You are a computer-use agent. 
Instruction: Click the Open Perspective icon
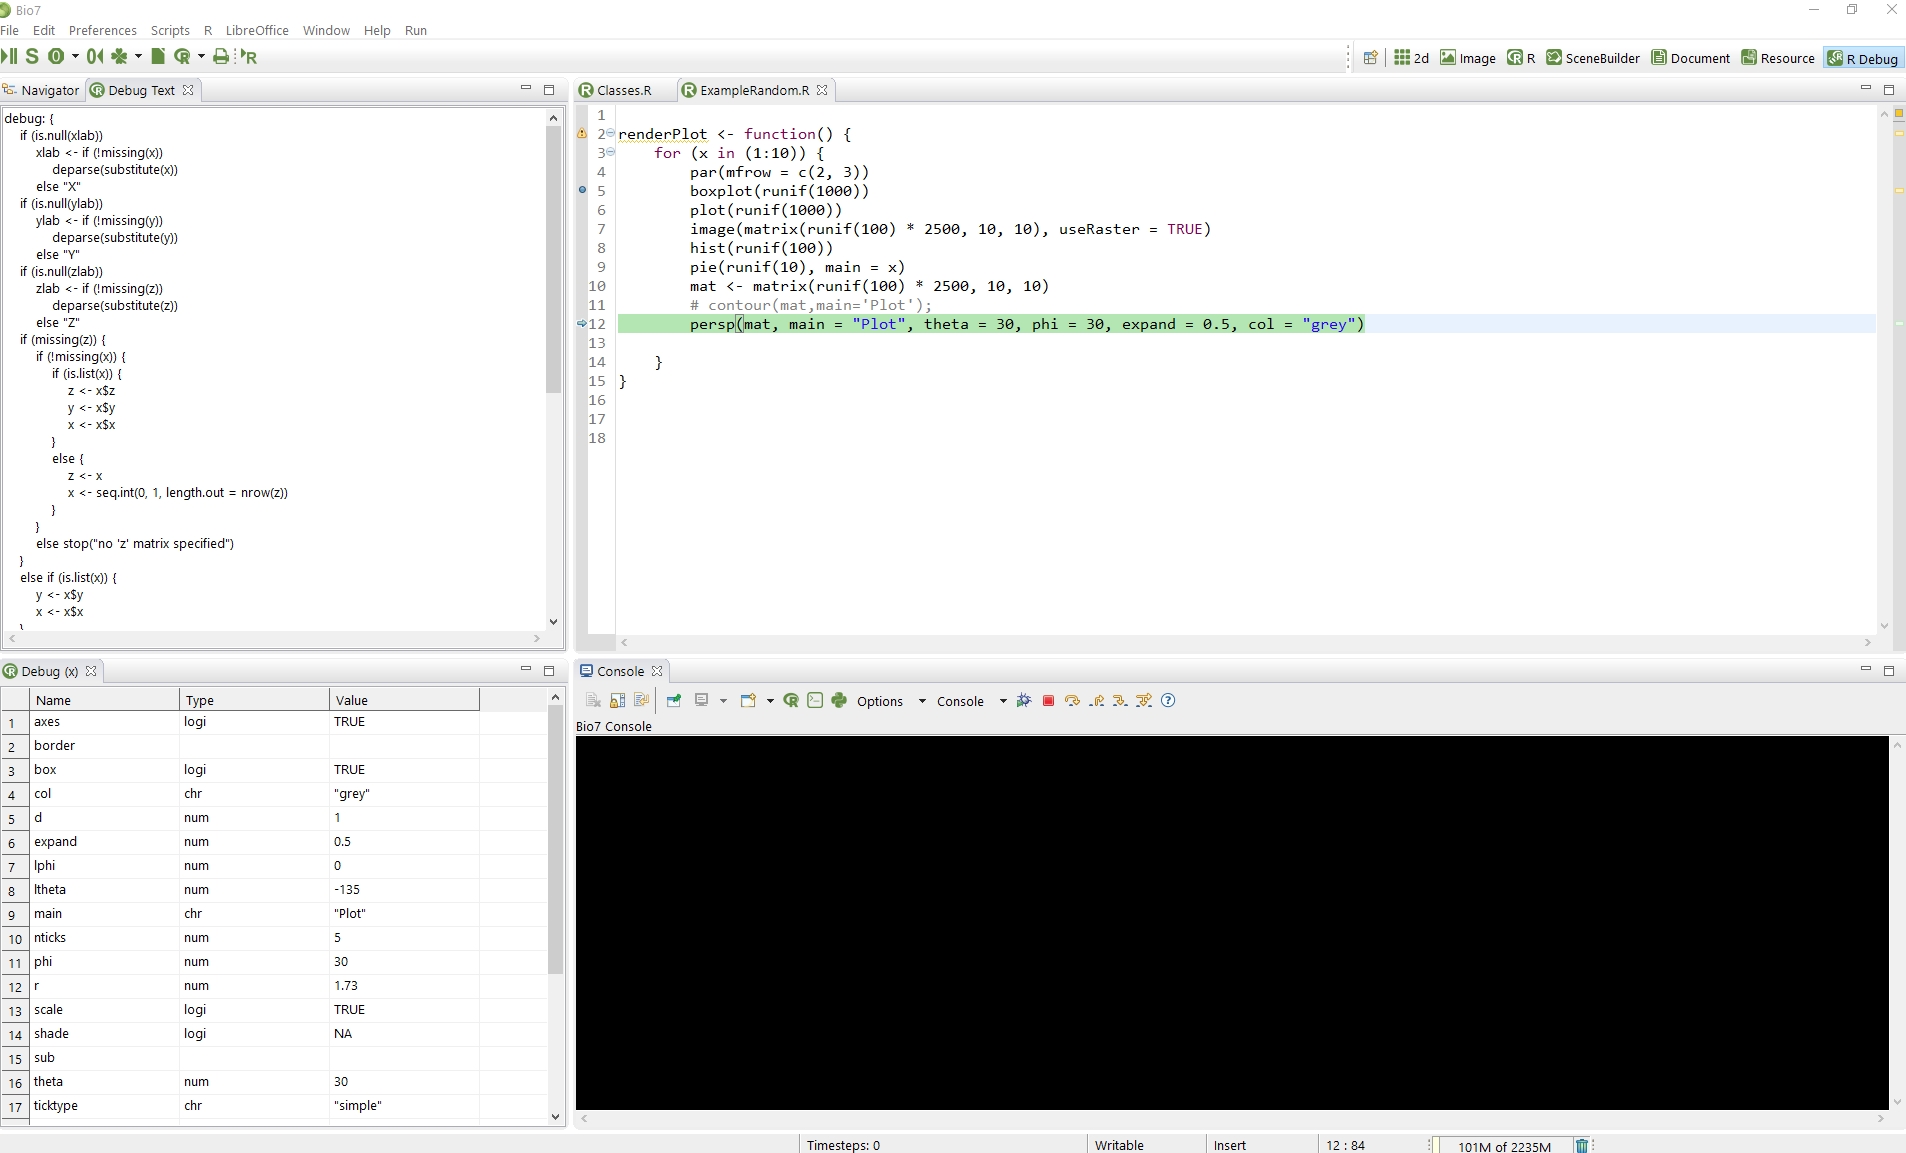coord(1371,58)
